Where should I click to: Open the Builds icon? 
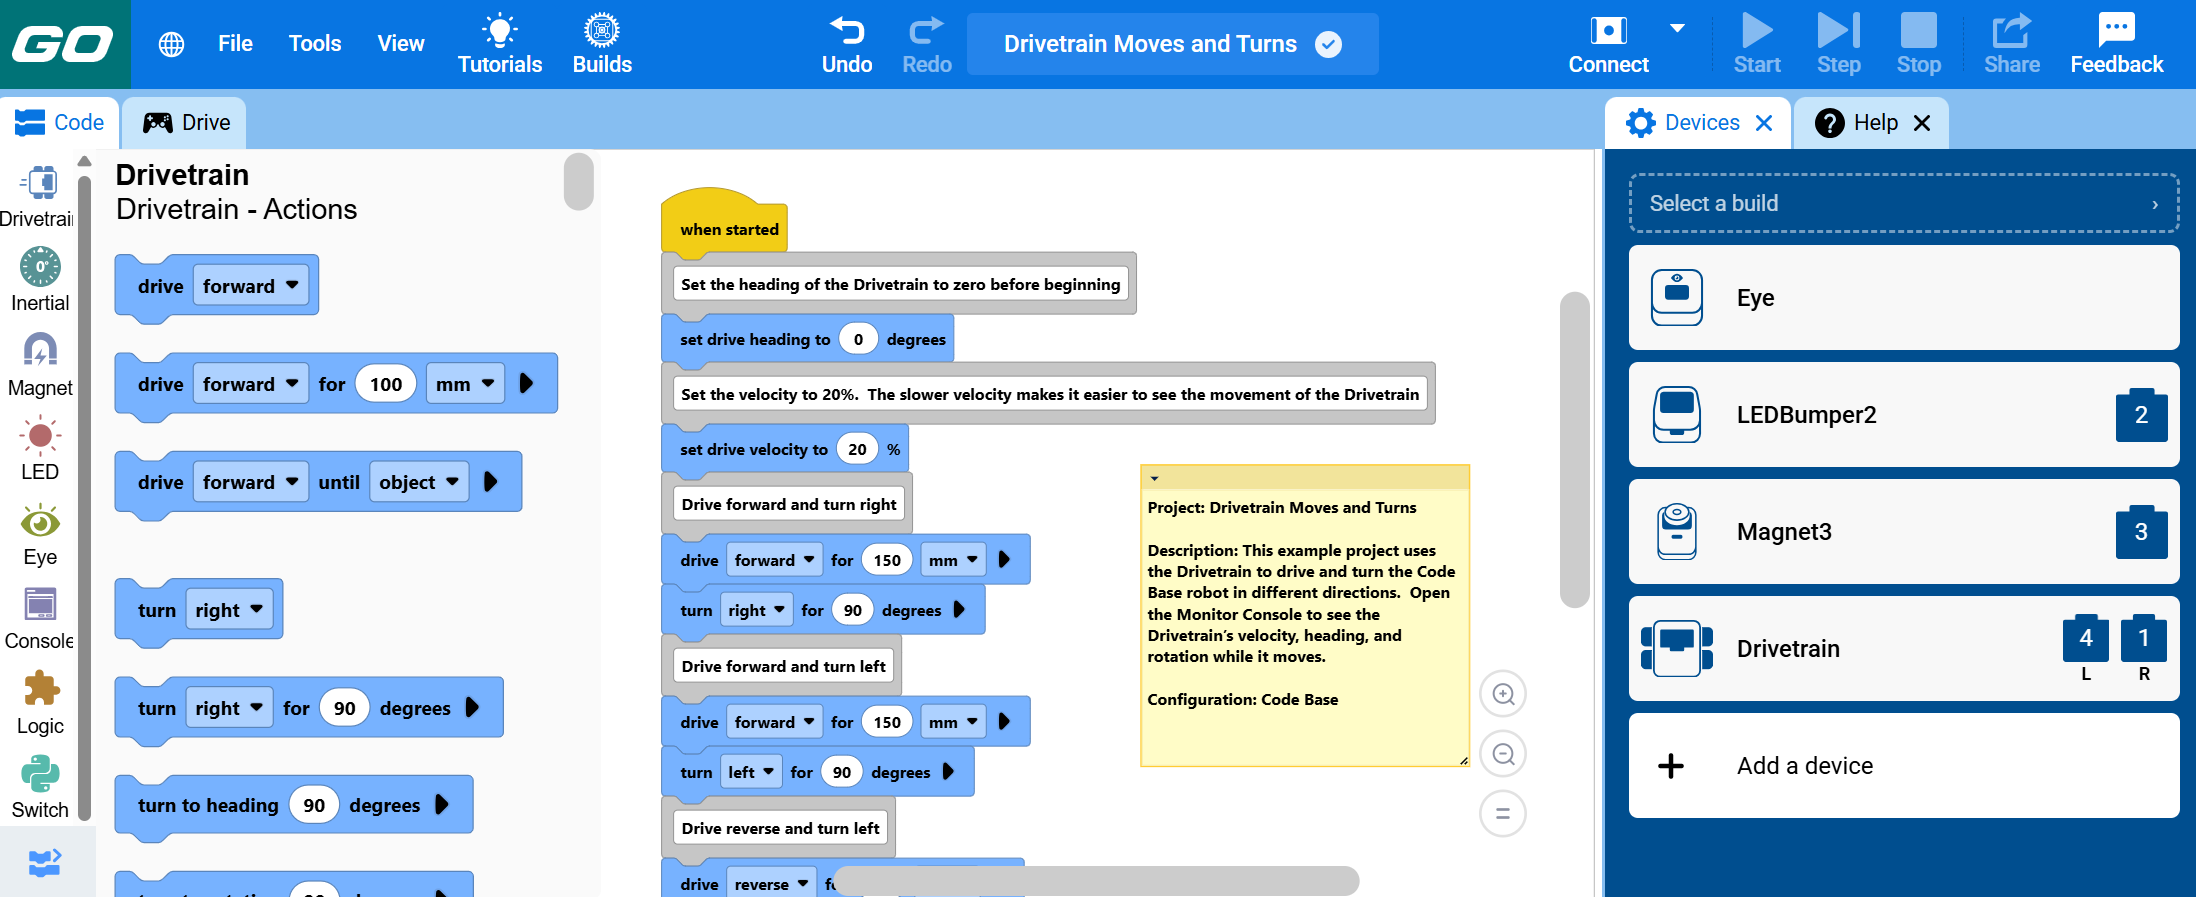602,44
